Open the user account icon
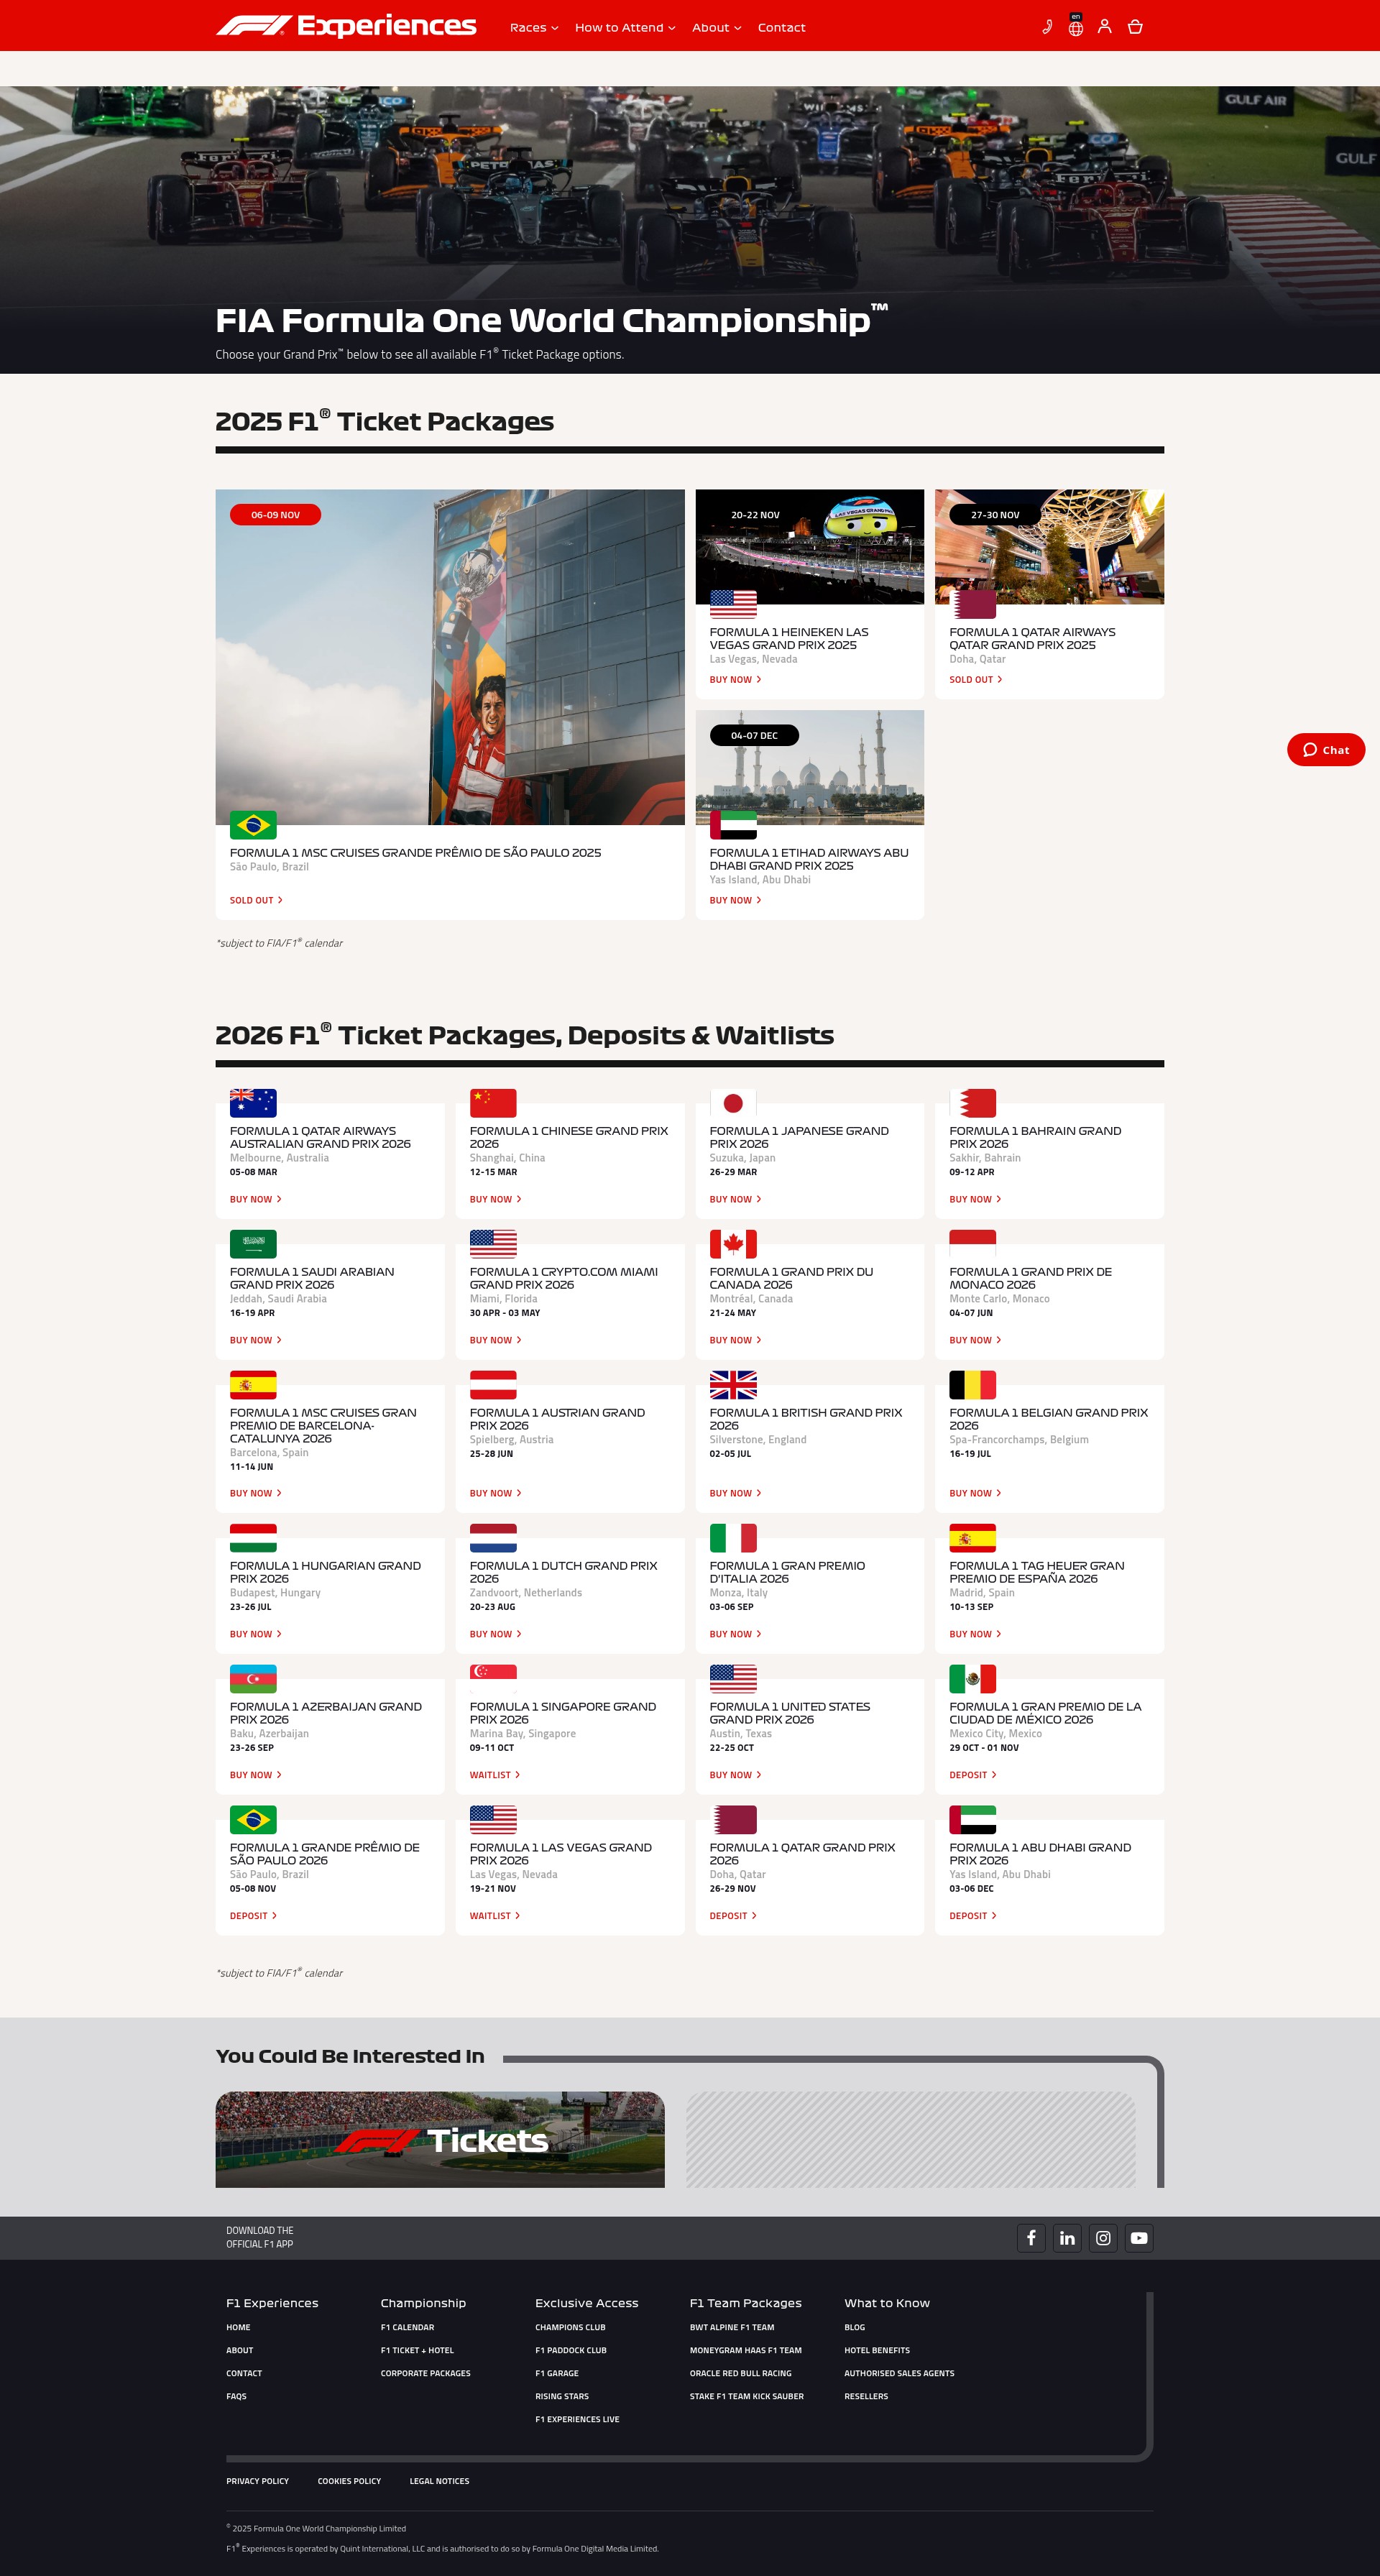The image size is (1380, 2576). coord(1104,27)
